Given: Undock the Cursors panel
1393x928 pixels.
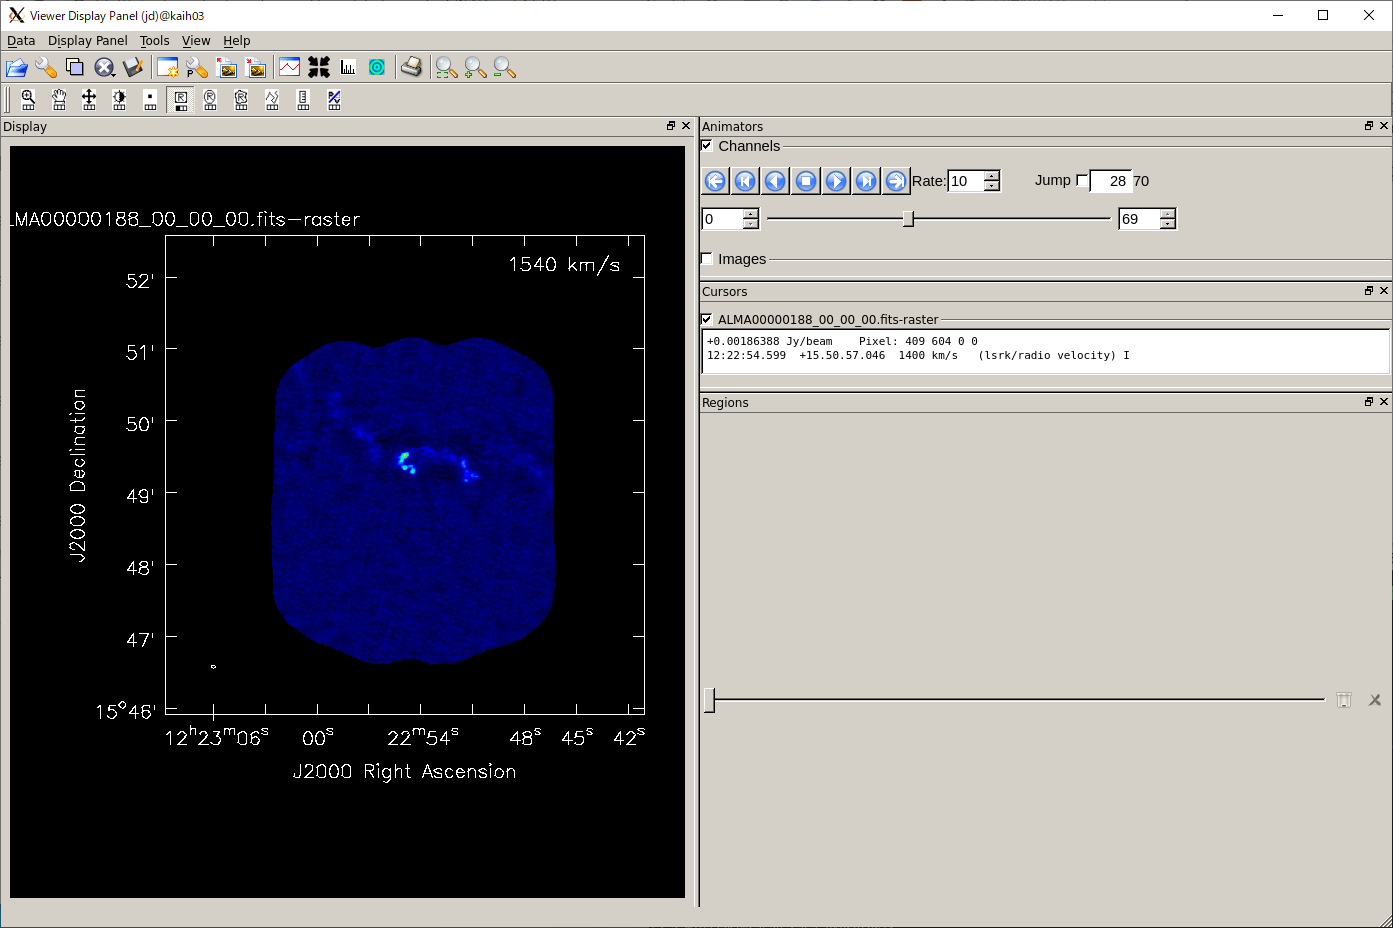Looking at the screenshot, I should [1369, 291].
